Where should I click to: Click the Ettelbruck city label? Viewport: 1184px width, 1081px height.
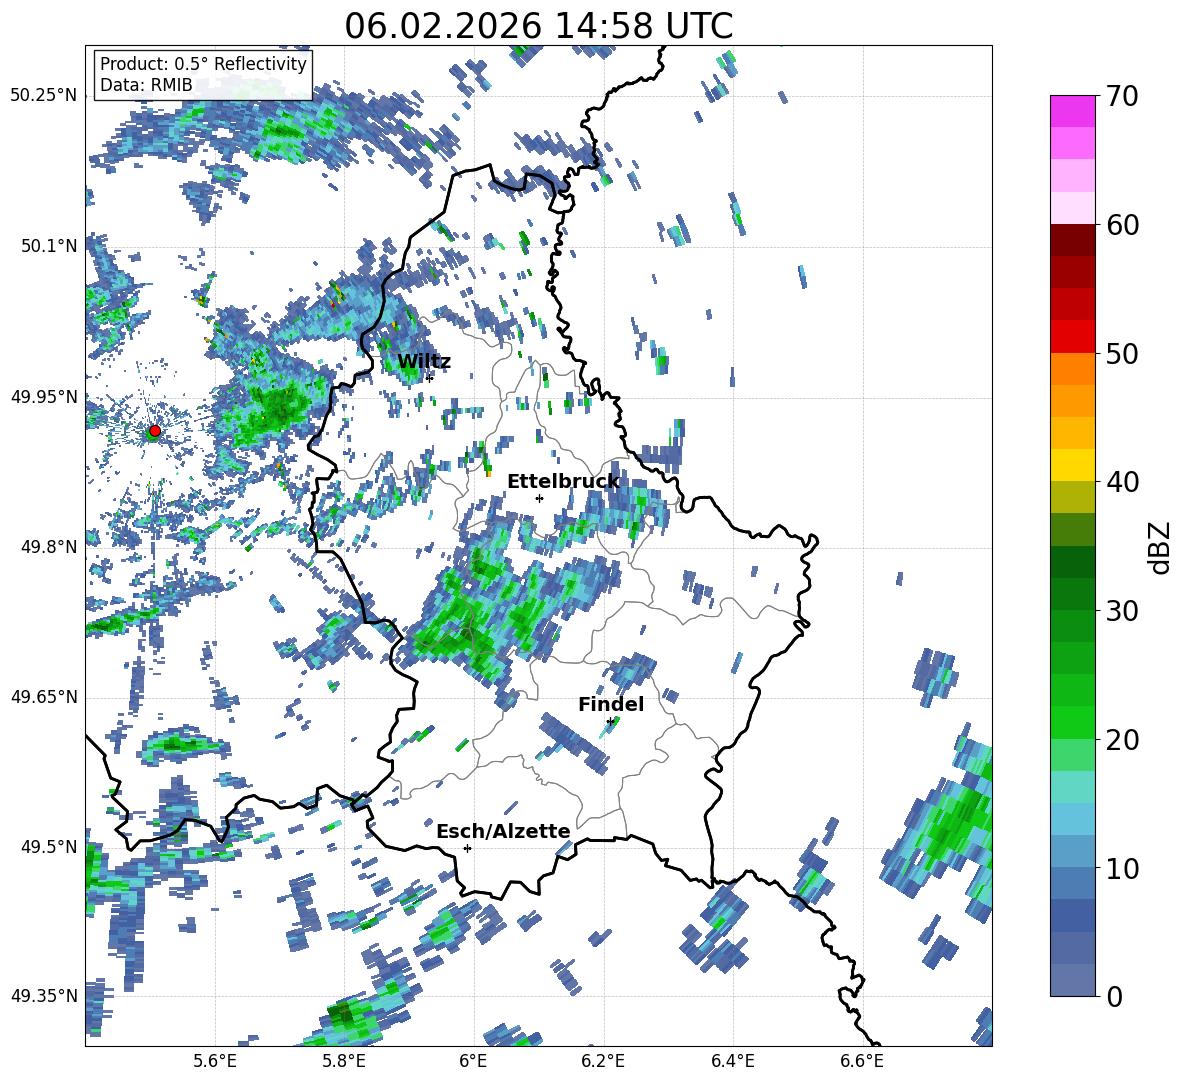click(563, 482)
